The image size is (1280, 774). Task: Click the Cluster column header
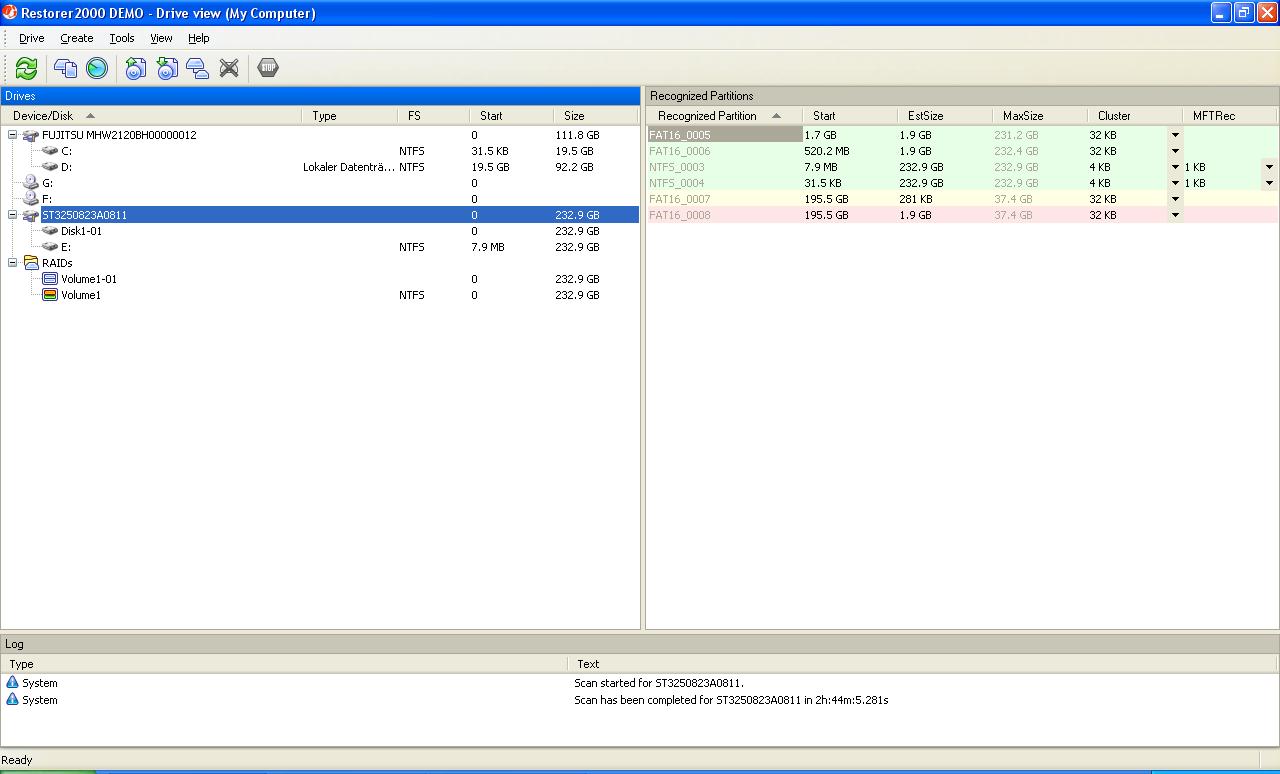tap(1135, 116)
